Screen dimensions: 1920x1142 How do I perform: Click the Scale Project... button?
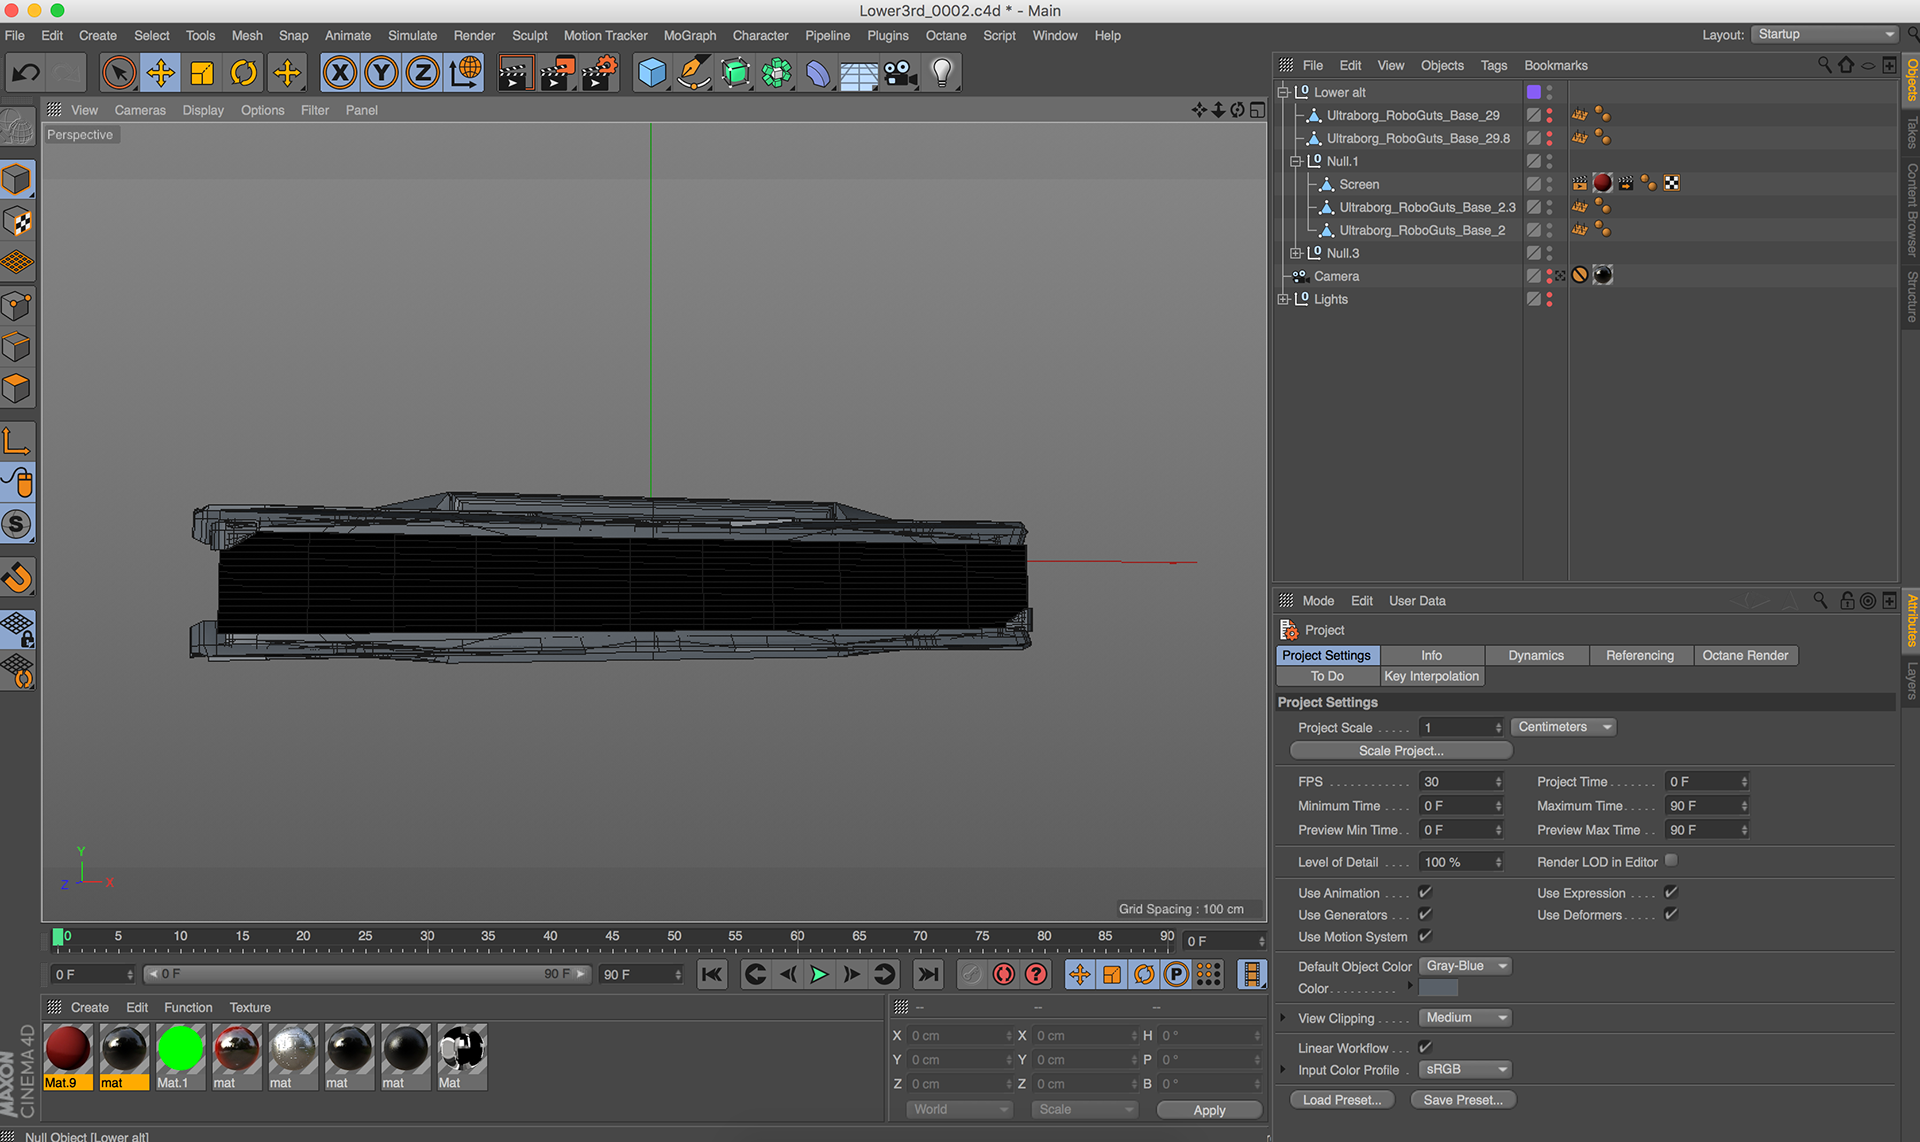(1400, 750)
